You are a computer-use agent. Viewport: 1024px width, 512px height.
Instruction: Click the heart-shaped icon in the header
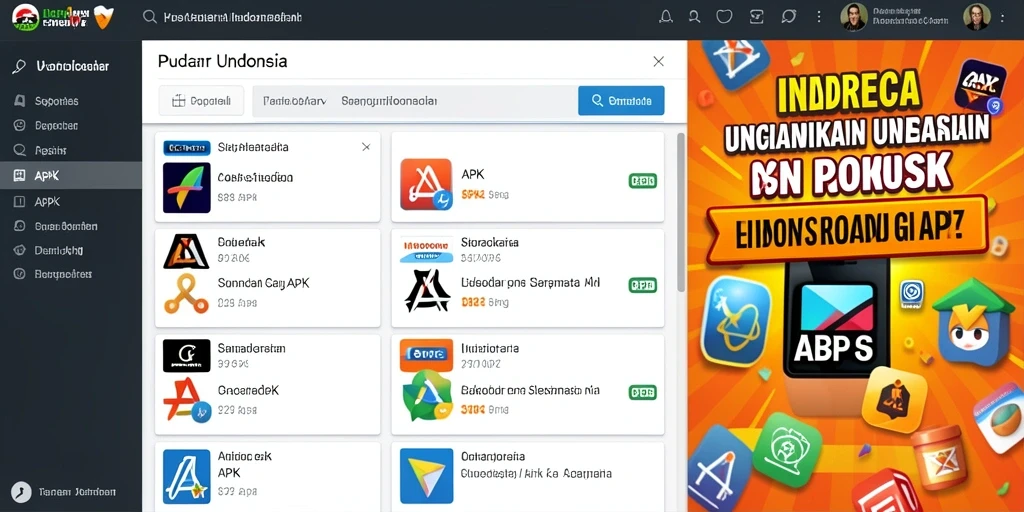724,16
